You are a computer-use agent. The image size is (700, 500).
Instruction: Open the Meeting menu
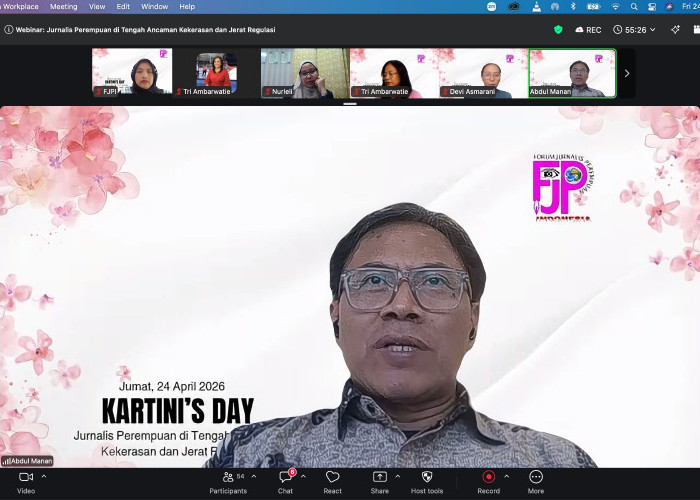click(x=63, y=7)
